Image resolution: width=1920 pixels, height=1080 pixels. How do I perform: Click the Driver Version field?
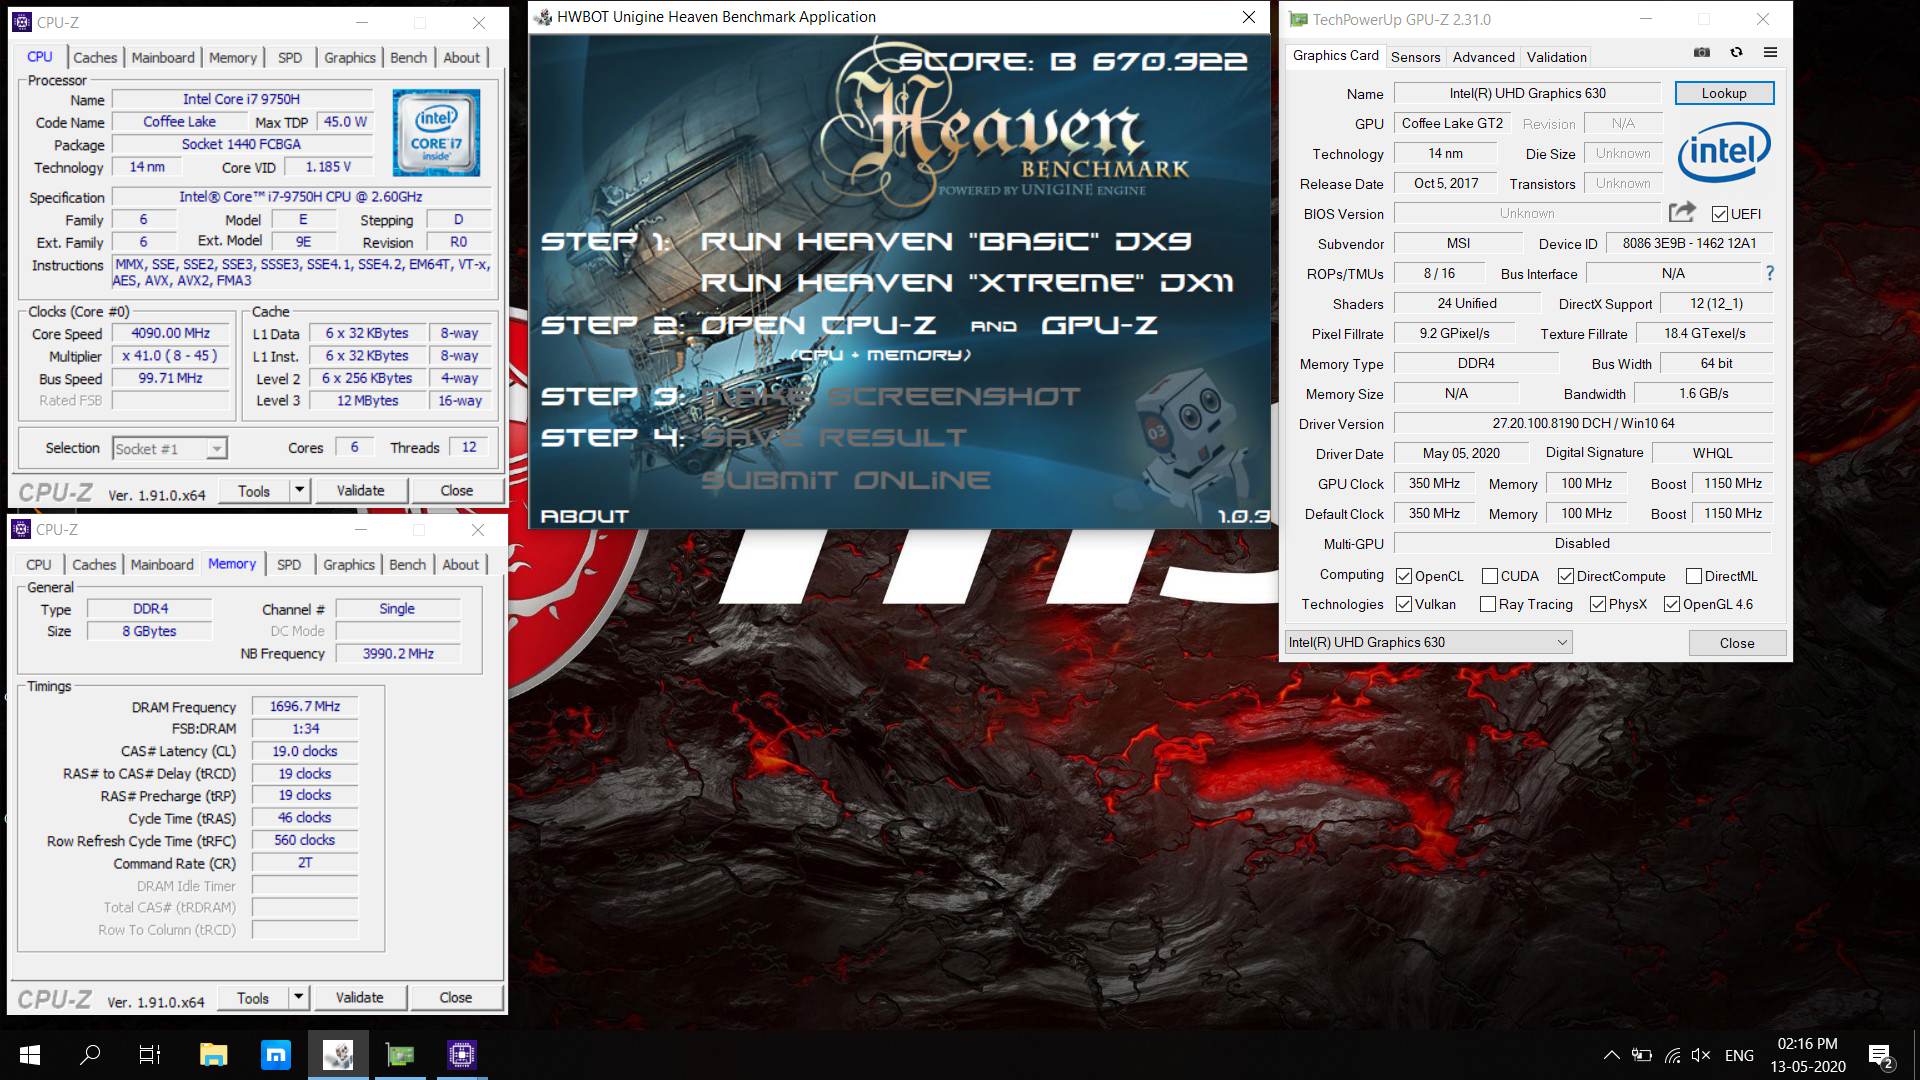click(1583, 423)
